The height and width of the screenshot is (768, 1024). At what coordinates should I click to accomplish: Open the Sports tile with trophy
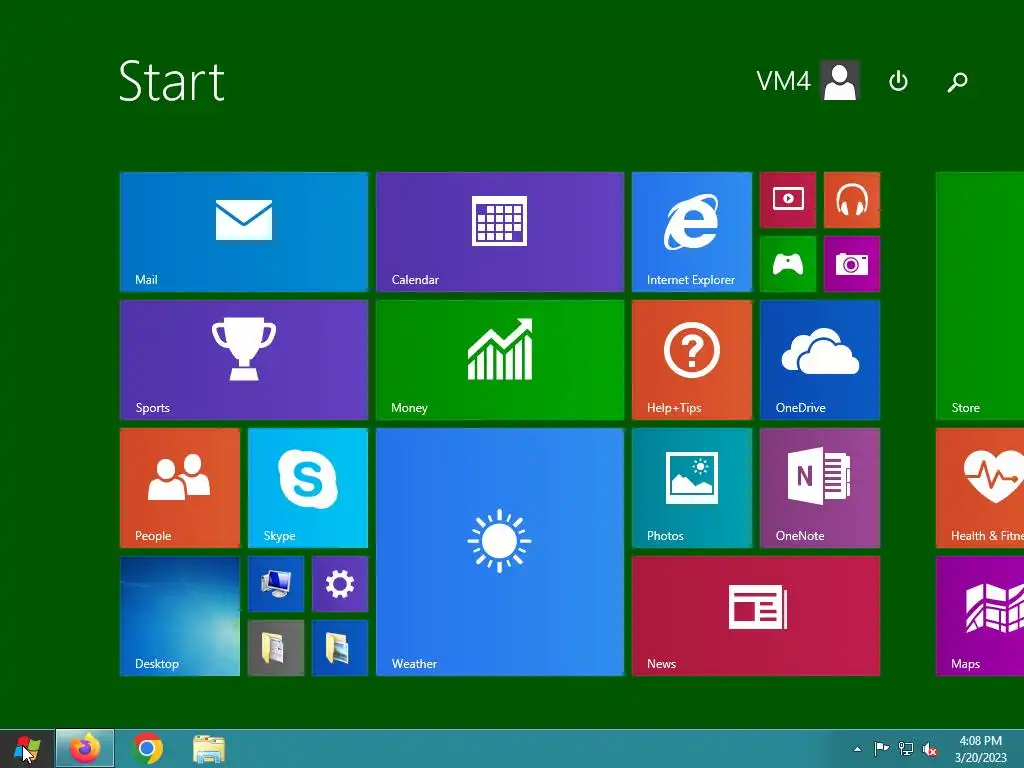tap(244, 360)
